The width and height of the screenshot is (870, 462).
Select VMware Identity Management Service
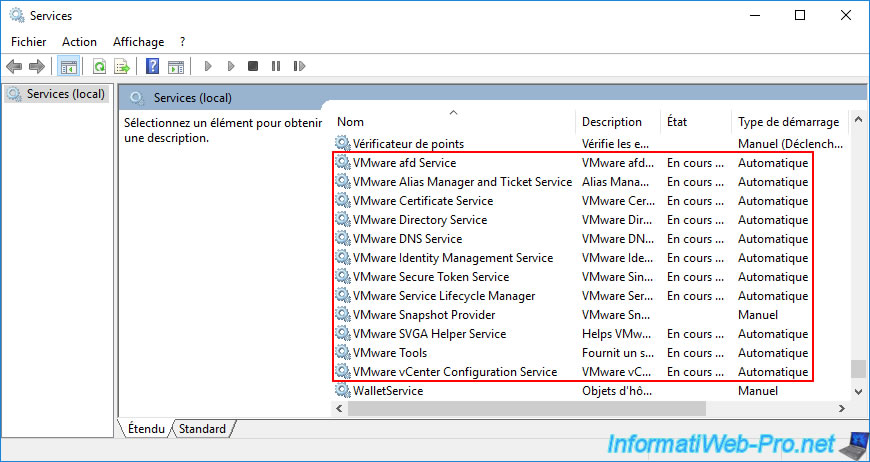point(590,258)
